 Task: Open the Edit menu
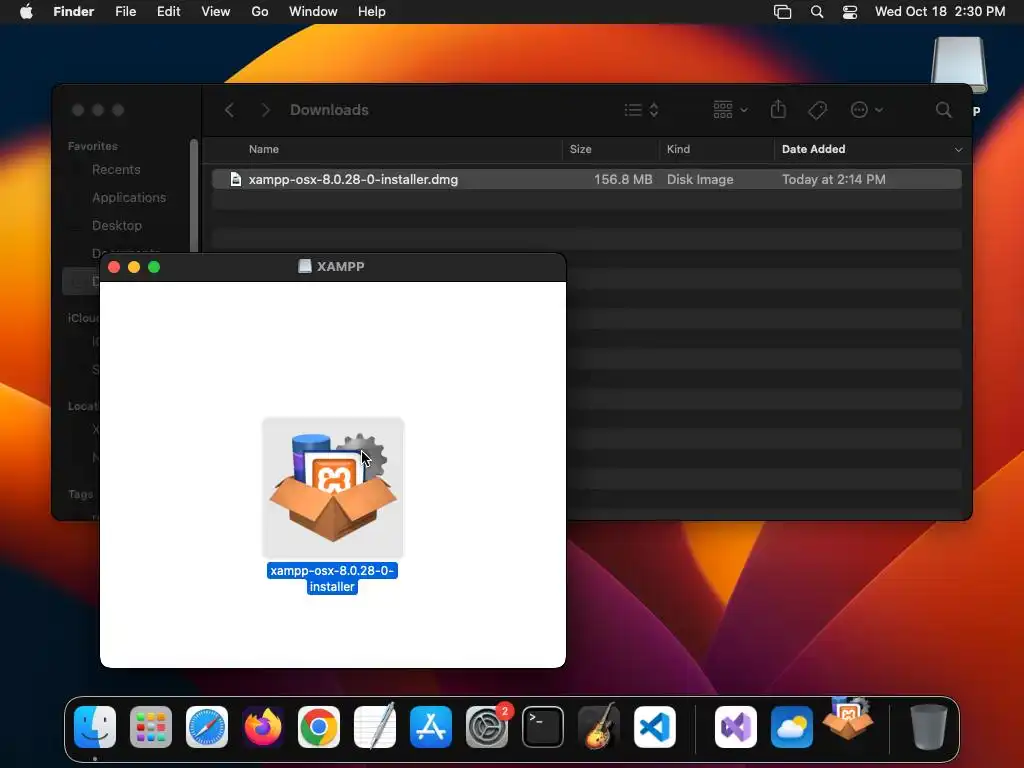pos(168,12)
